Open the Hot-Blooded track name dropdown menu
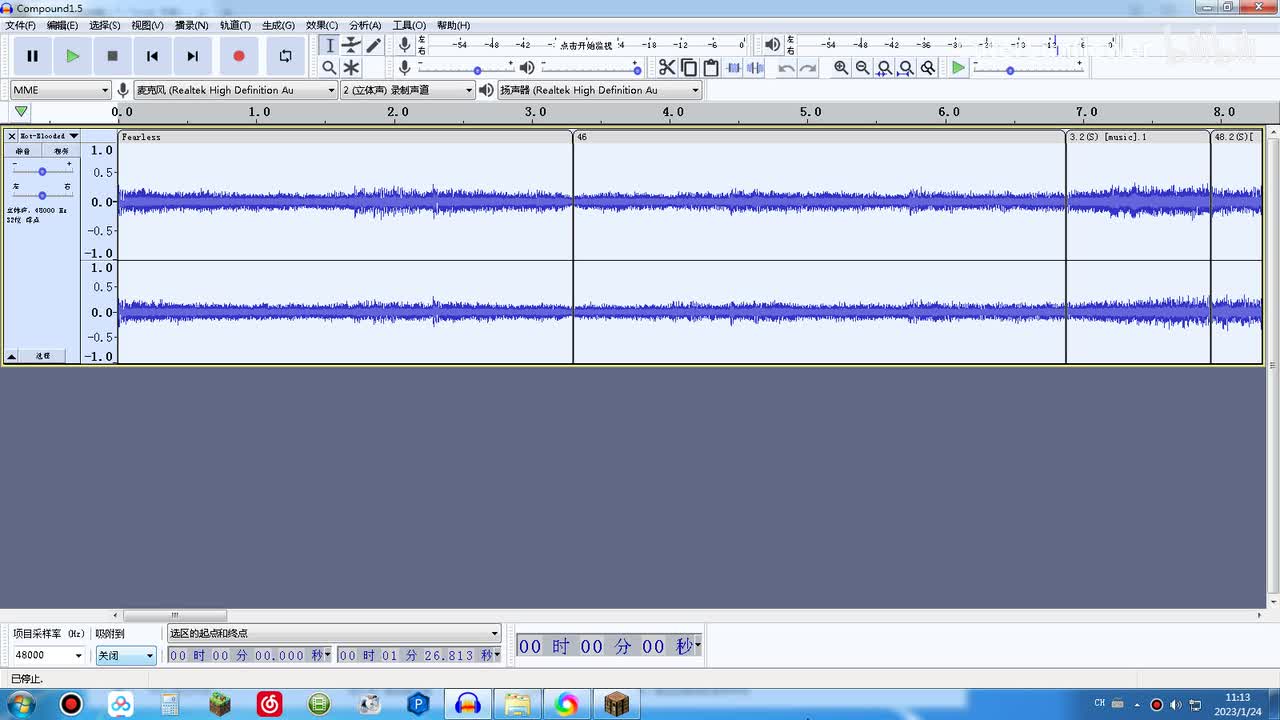 49,136
